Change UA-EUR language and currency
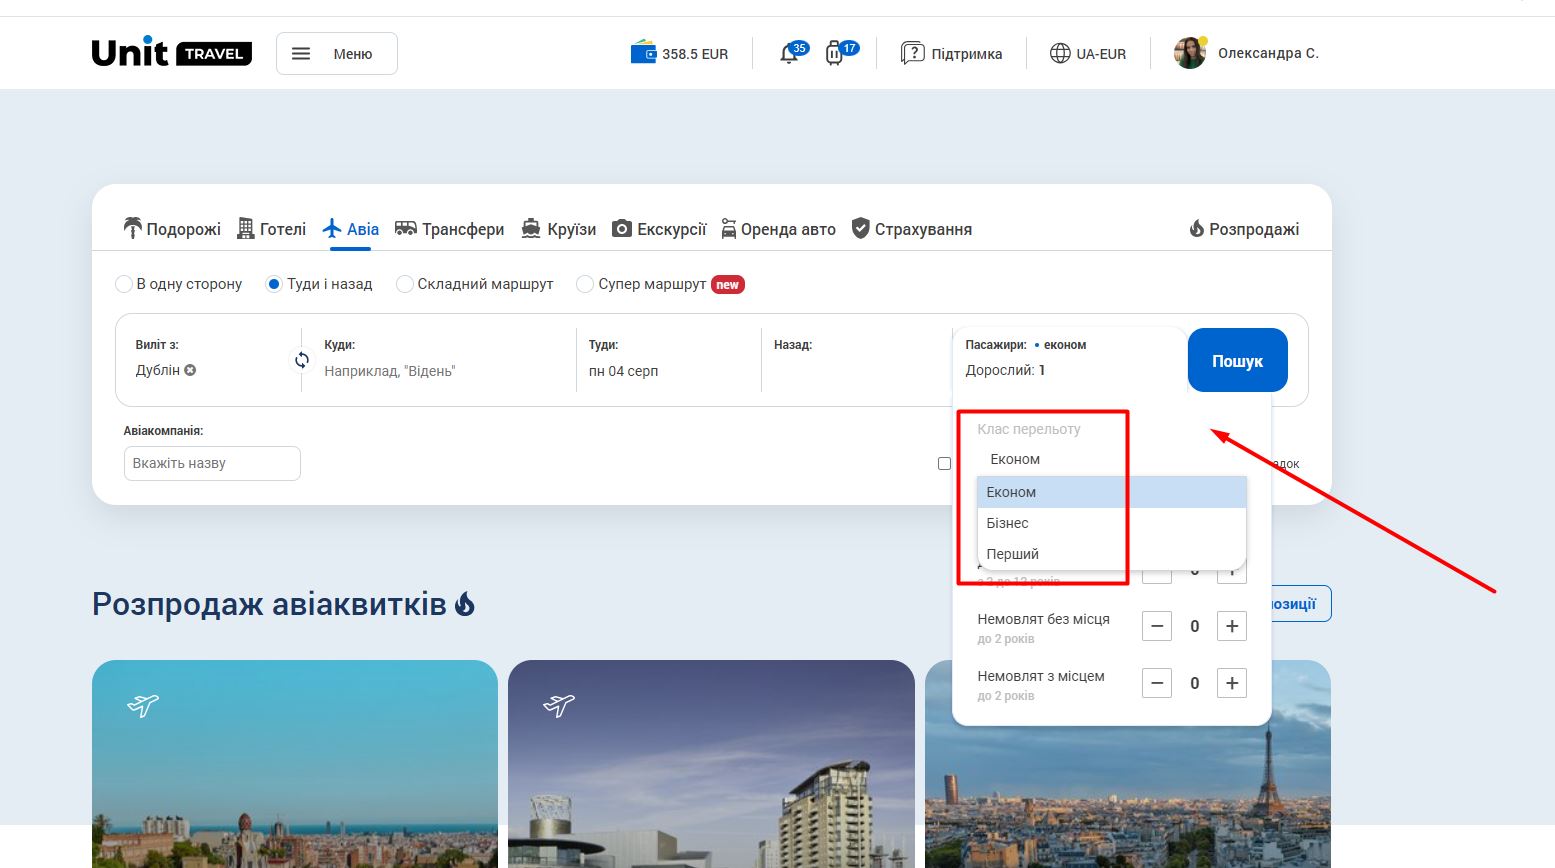Image resolution: width=1555 pixels, height=868 pixels. 1088,54
